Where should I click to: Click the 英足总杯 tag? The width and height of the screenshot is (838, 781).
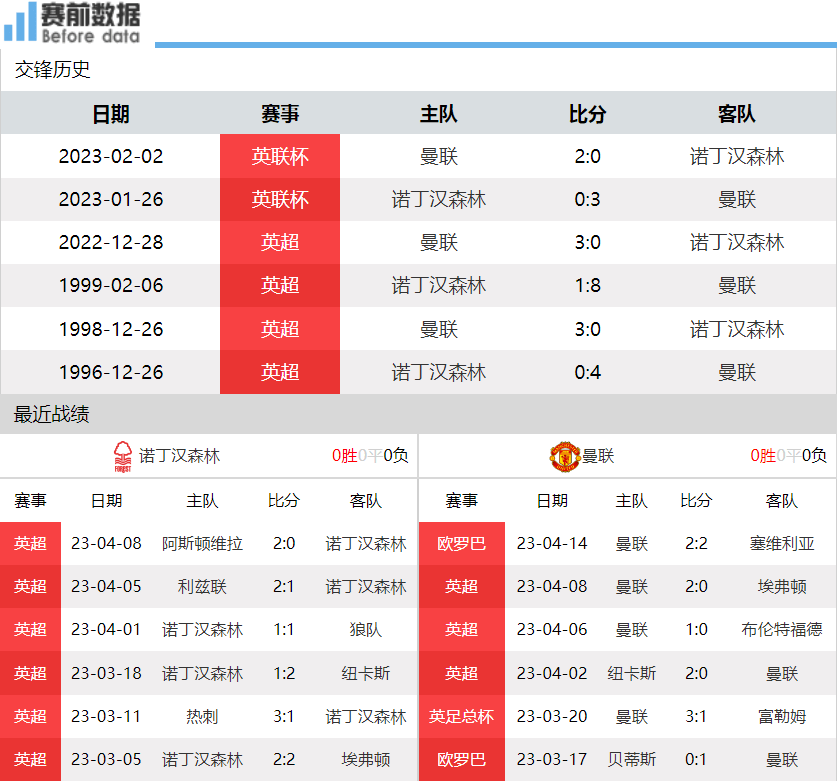pyautogui.click(x=462, y=716)
